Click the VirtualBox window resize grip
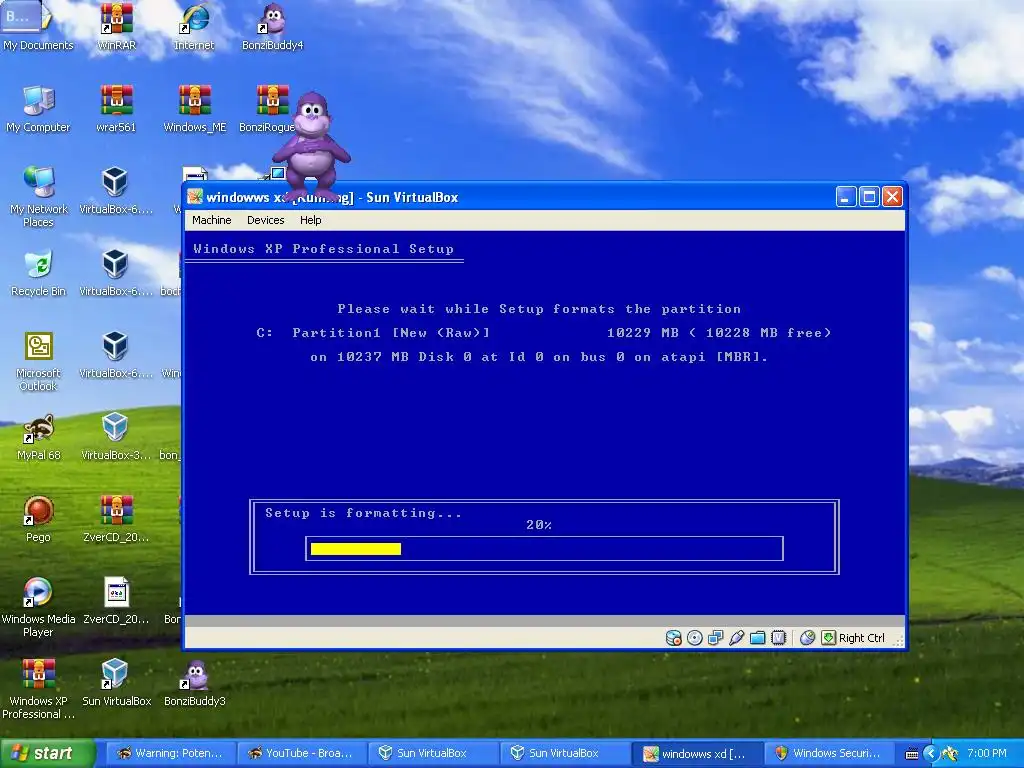 tap(899, 641)
